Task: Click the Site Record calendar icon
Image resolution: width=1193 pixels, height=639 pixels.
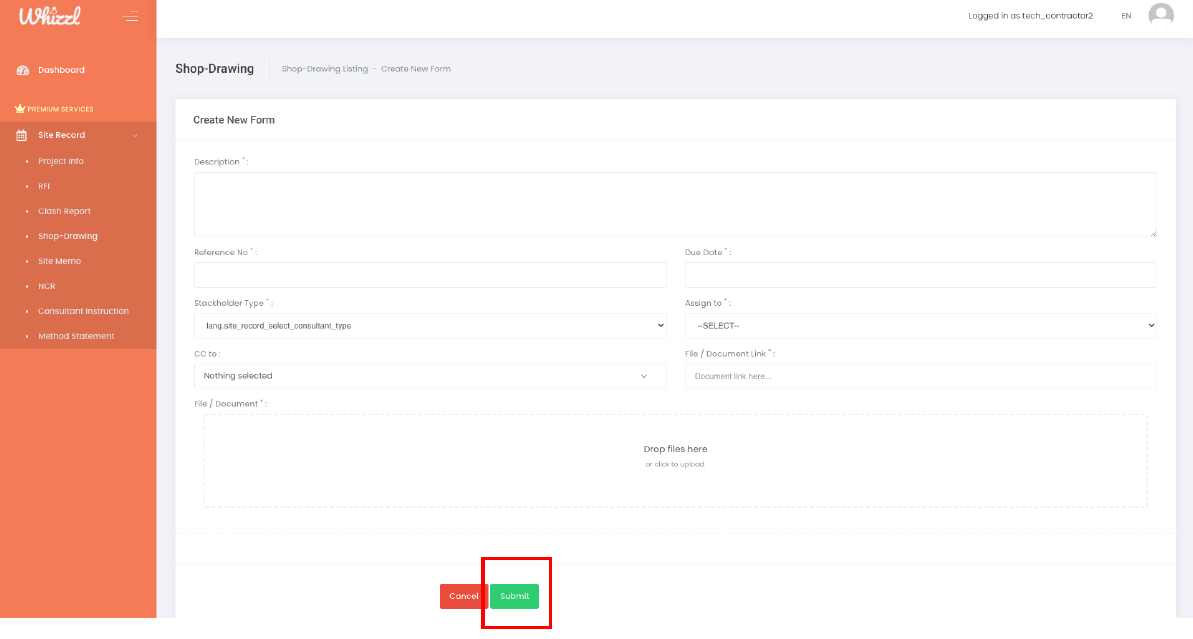Action: click(22, 135)
